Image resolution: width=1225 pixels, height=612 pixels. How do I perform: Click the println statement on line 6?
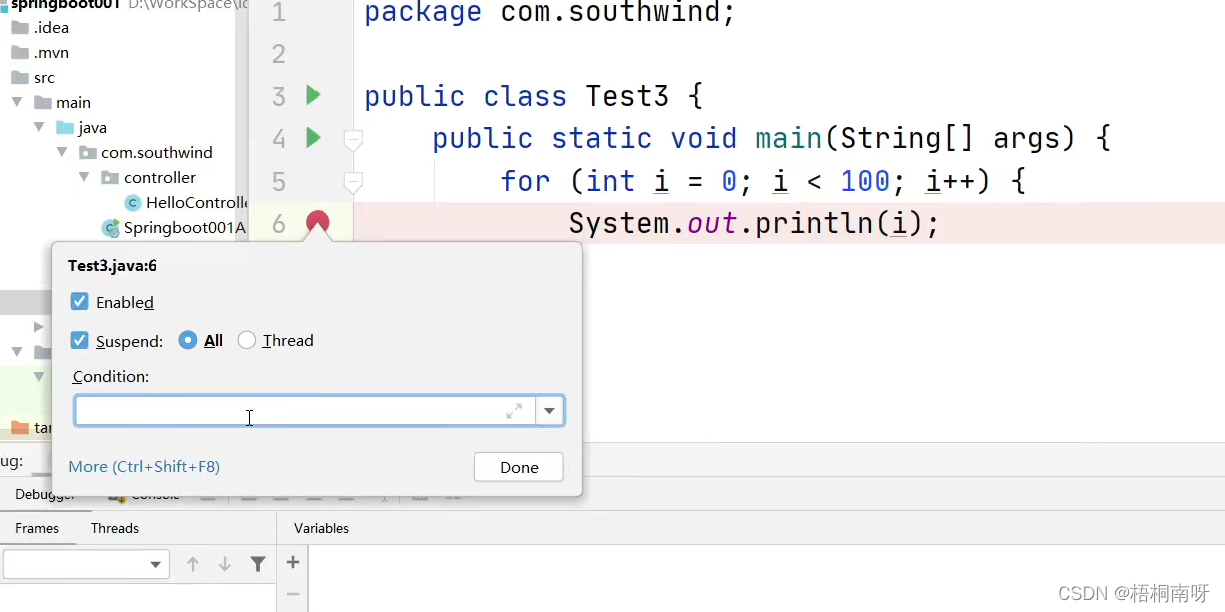click(x=754, y=222)
